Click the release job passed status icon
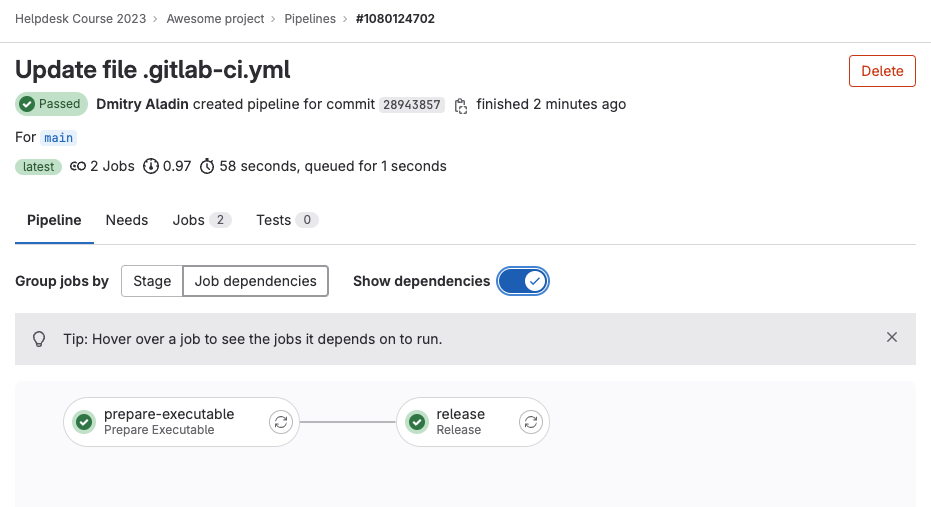This screenshot has height=507, width=931. point(417,422)
